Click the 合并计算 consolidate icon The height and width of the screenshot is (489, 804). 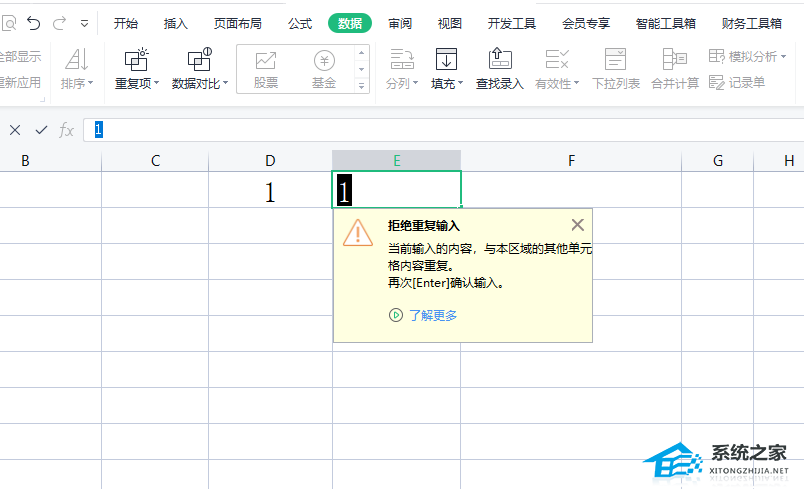click(x=675, y=59)
